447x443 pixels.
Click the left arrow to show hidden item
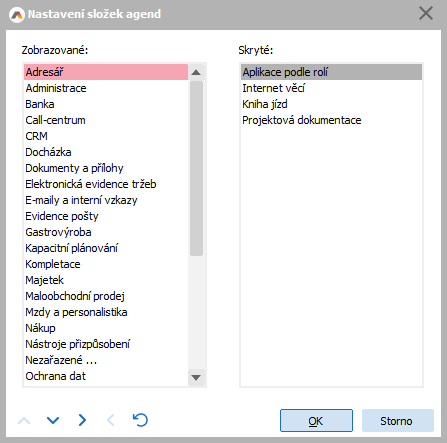tap(111, 420)
